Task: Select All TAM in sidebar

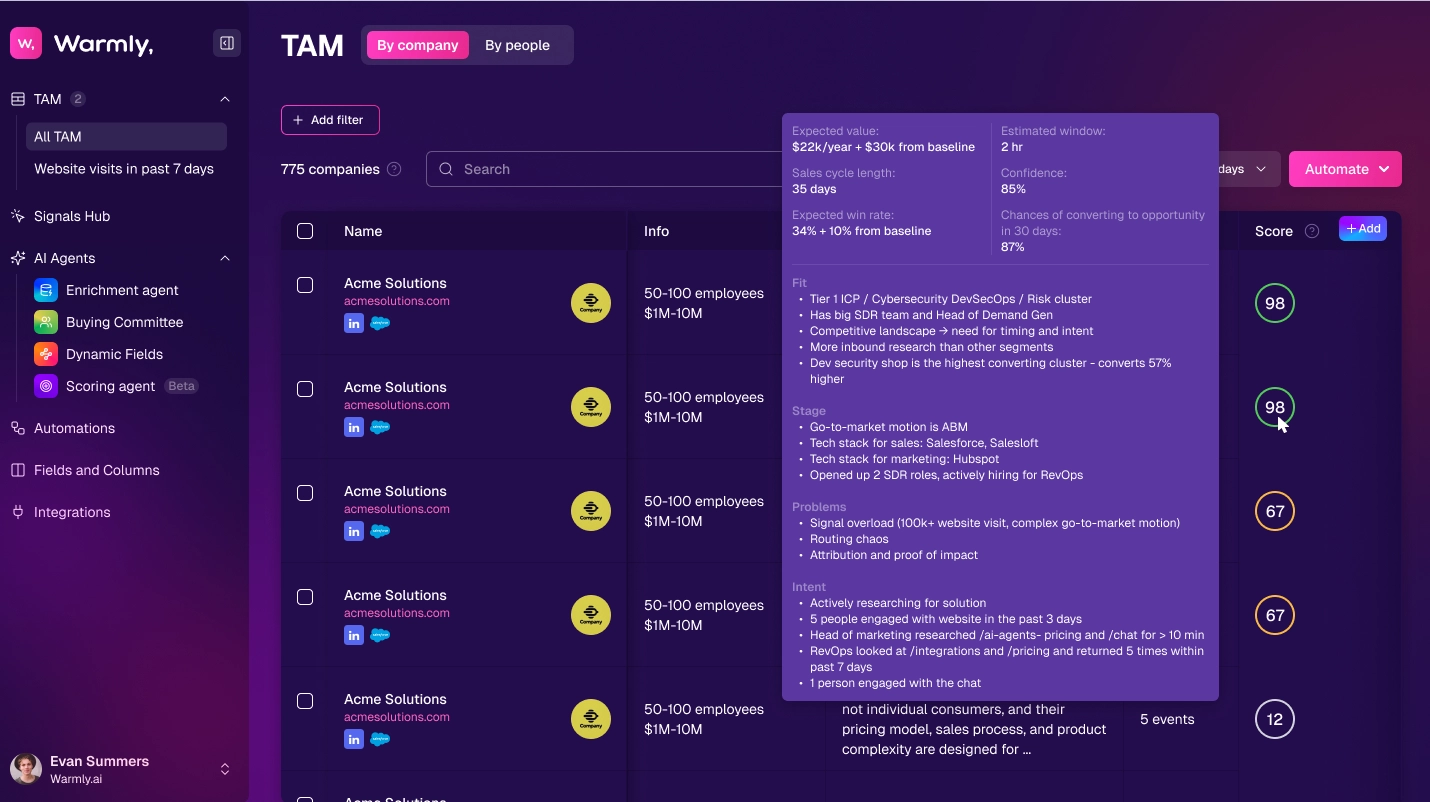Action: 126,137
